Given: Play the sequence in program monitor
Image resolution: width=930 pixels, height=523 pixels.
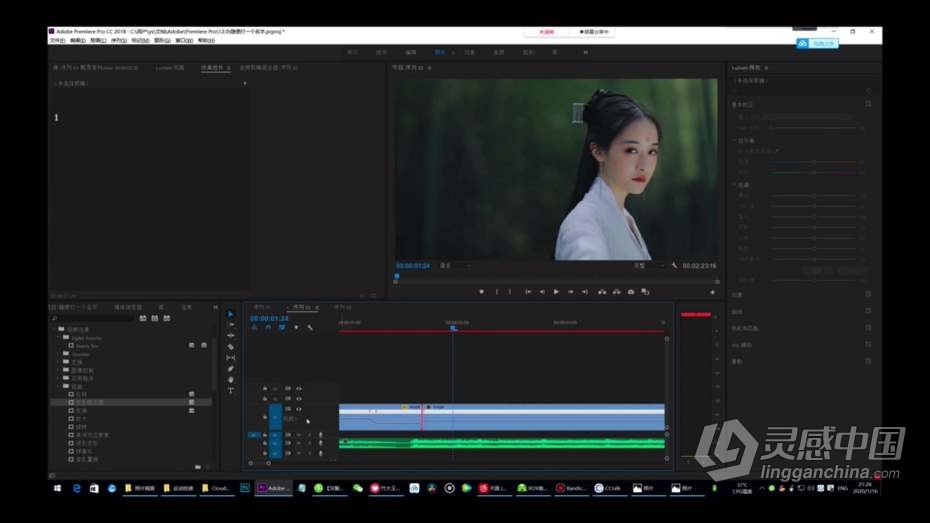Looking at the screenshot, I should pos(556,292).
